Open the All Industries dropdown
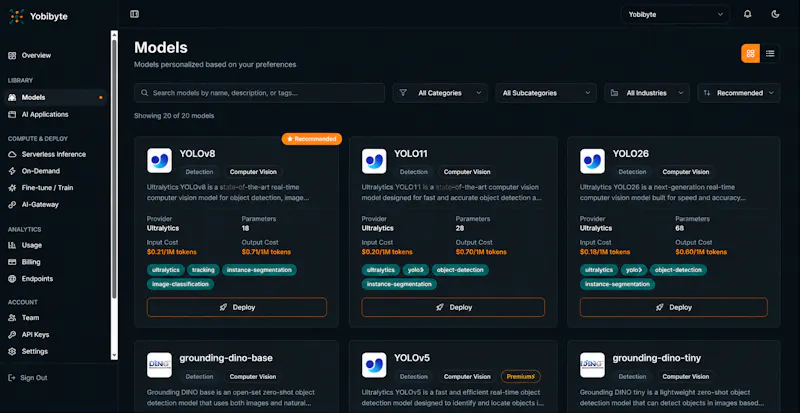 point(647,93)
